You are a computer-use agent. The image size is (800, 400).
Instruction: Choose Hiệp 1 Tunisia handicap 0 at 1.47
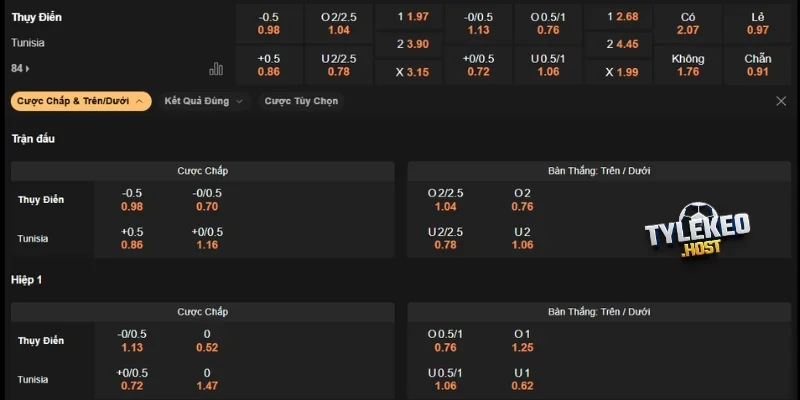click(207, 379)
